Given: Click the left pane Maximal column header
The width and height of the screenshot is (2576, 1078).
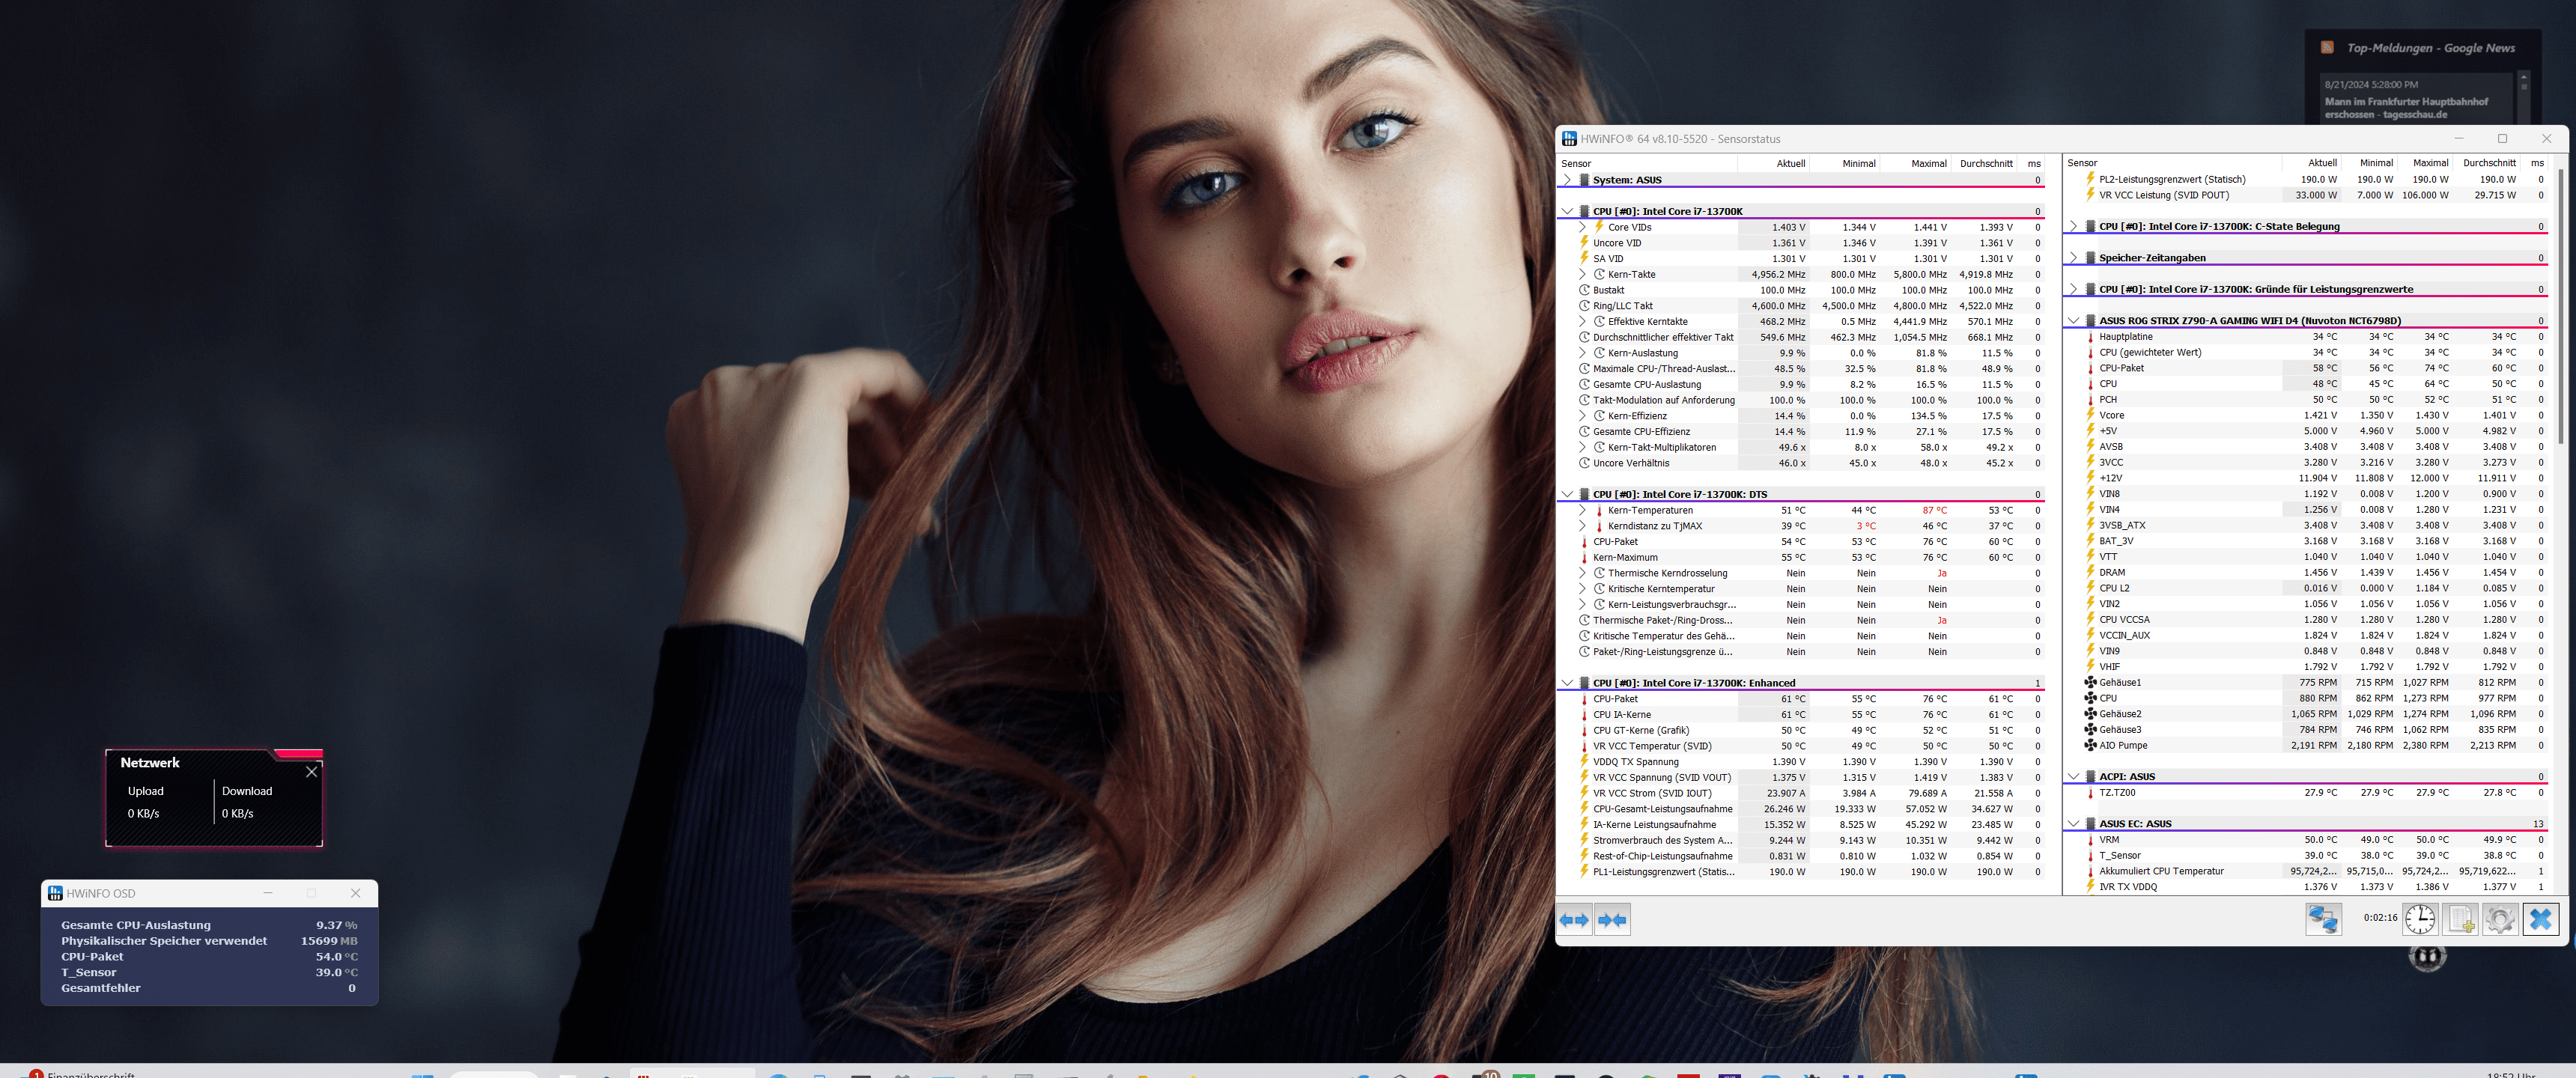Looking at the screenshot, I should tap(1916, 164).
